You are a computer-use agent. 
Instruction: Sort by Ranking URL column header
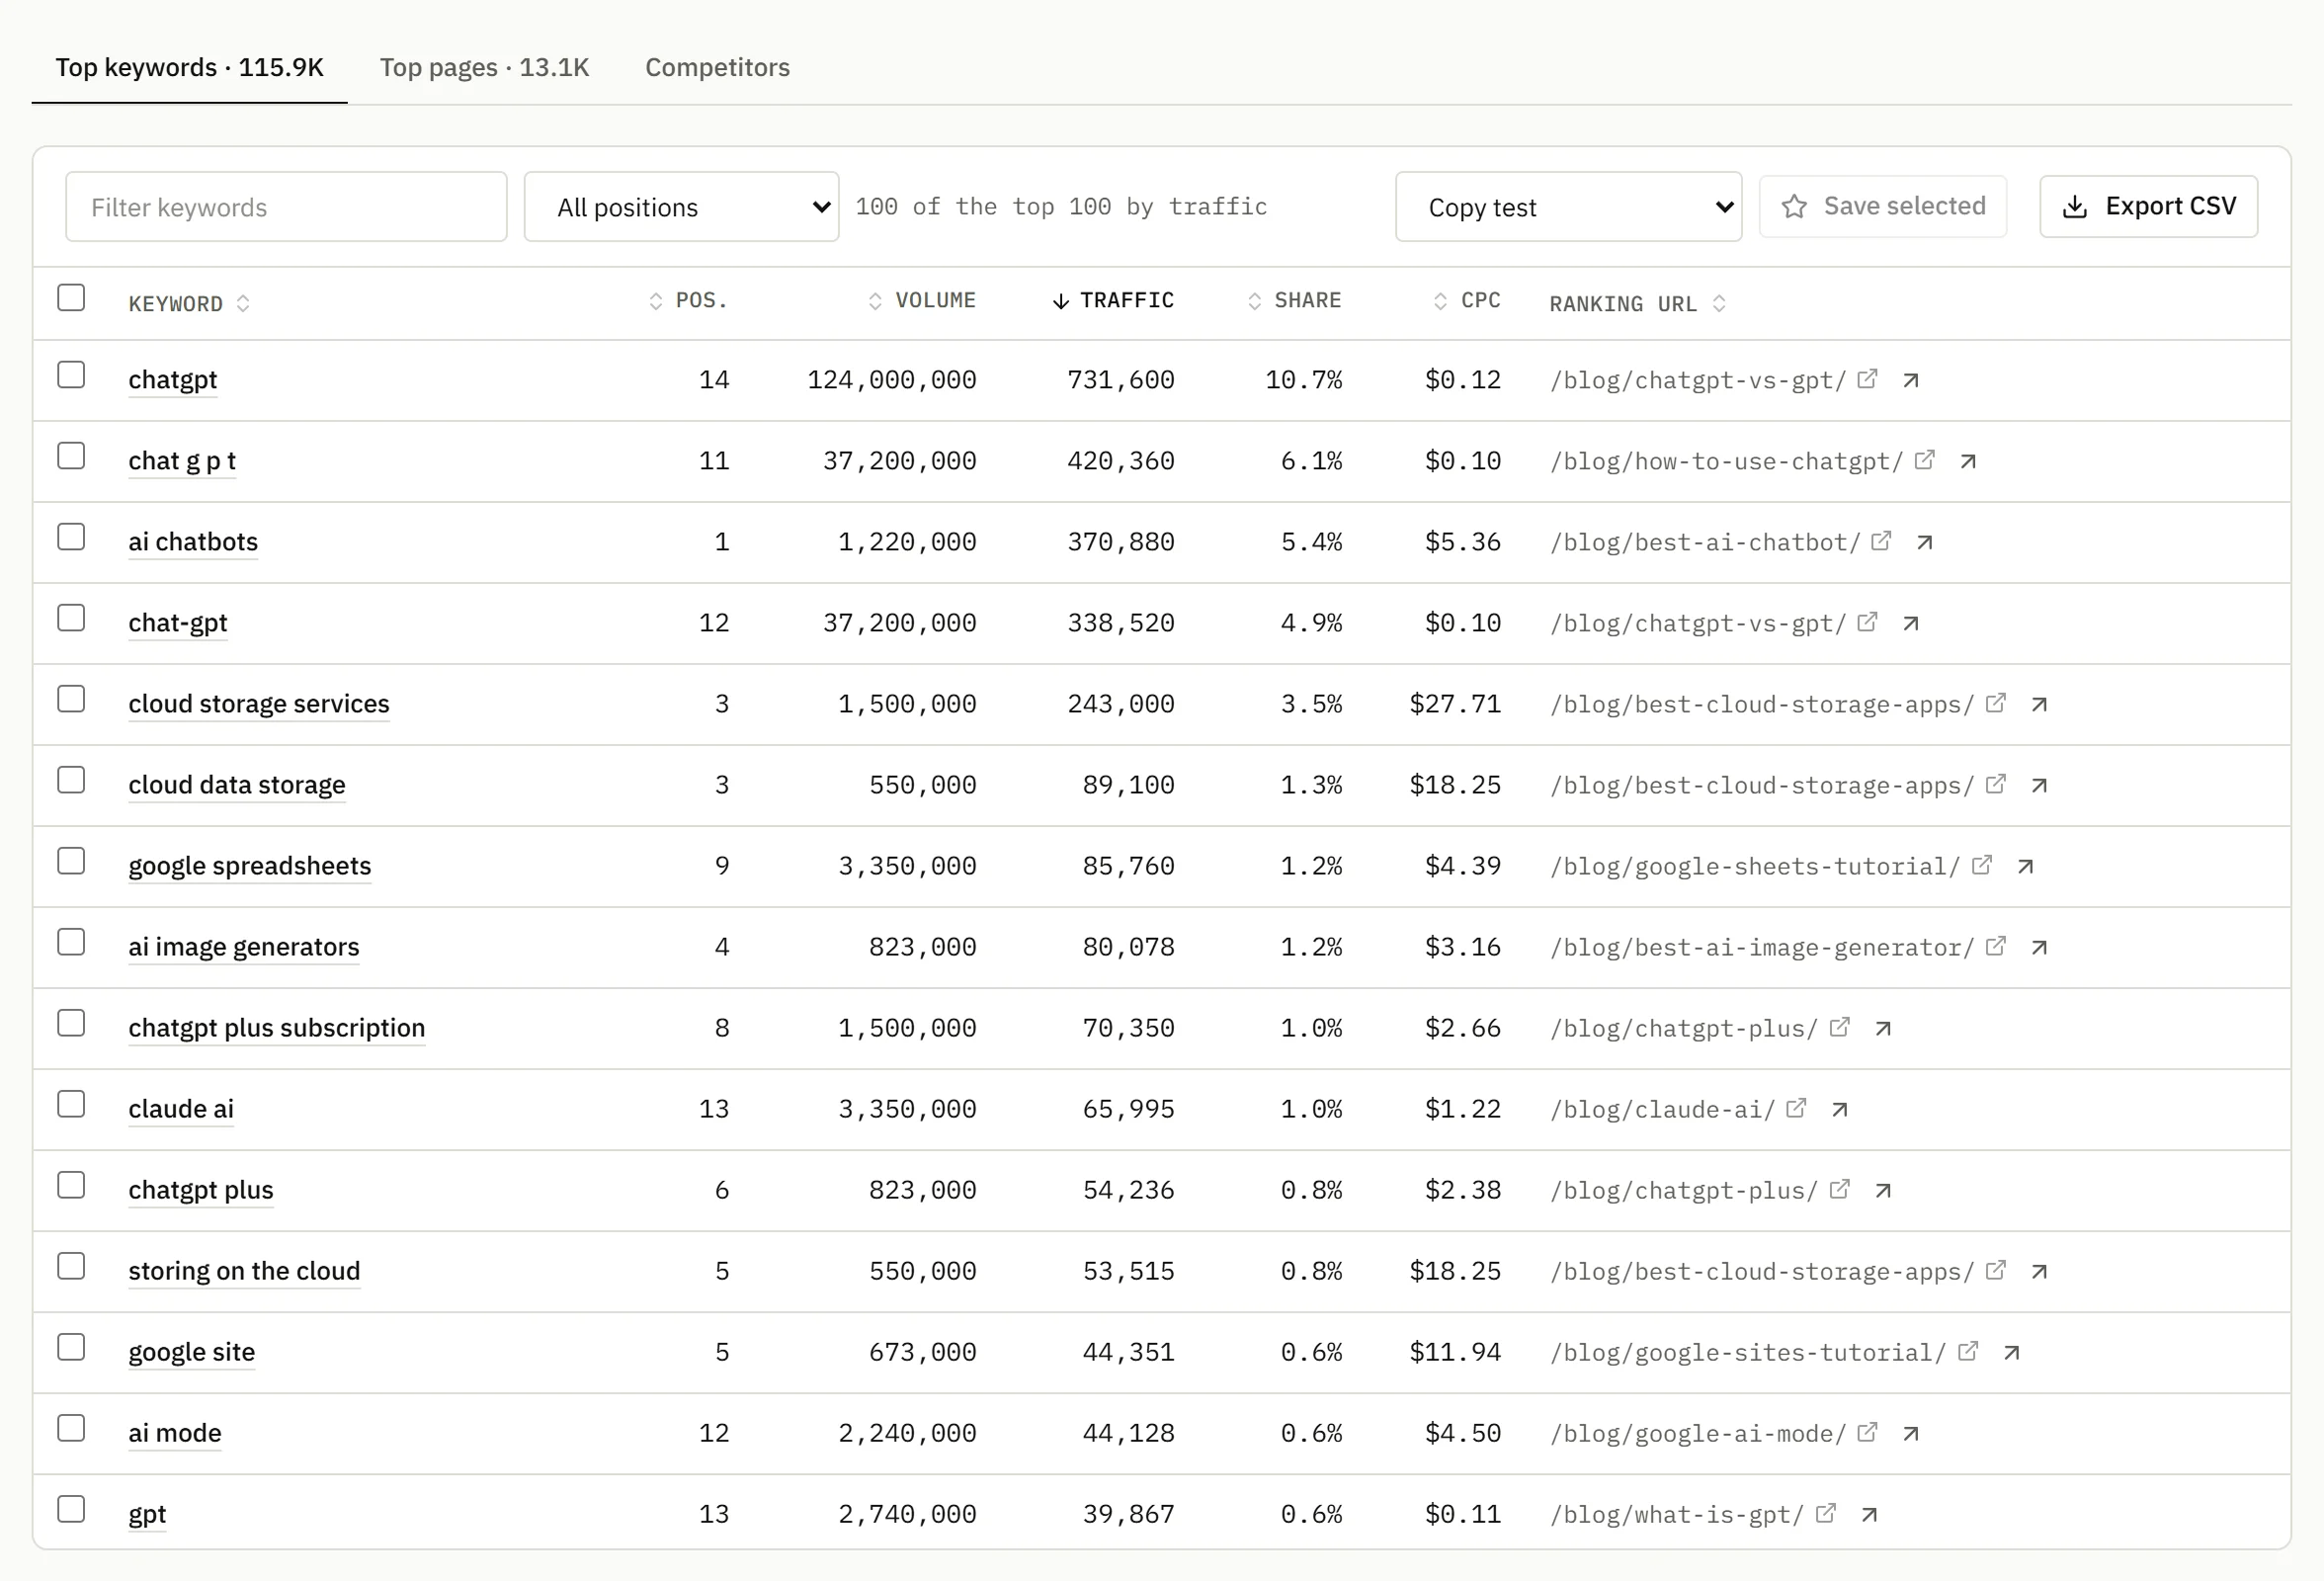pyautogui.click(x=1637, y=303)
